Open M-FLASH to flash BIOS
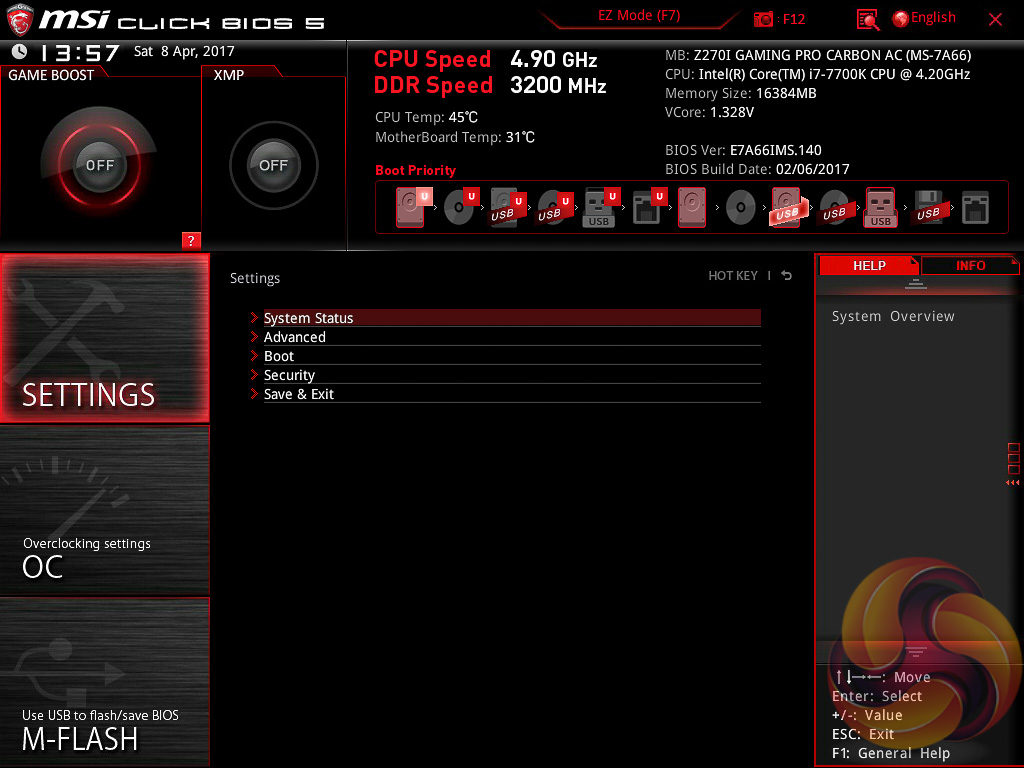1024x768 pixels. (x=104, y=682)
